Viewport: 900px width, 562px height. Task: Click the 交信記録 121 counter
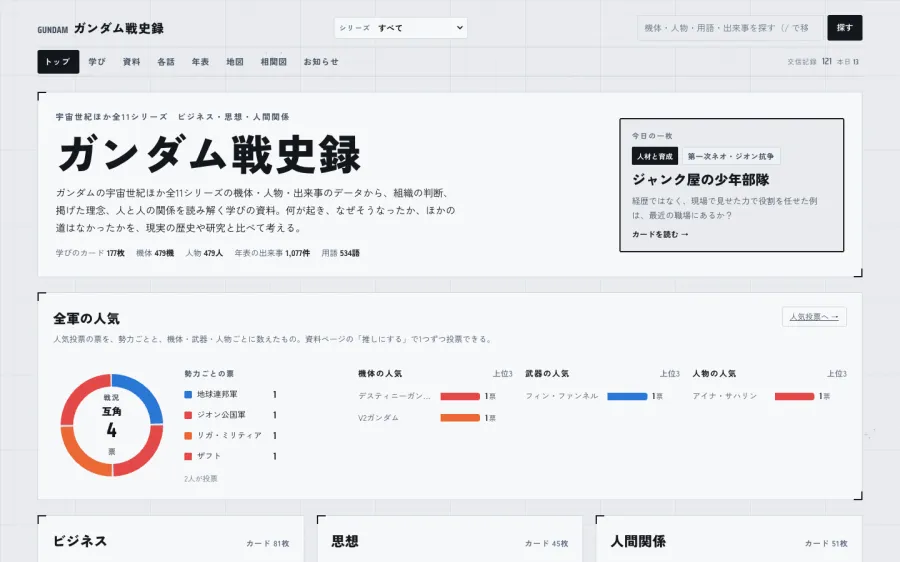click(809, 61)
